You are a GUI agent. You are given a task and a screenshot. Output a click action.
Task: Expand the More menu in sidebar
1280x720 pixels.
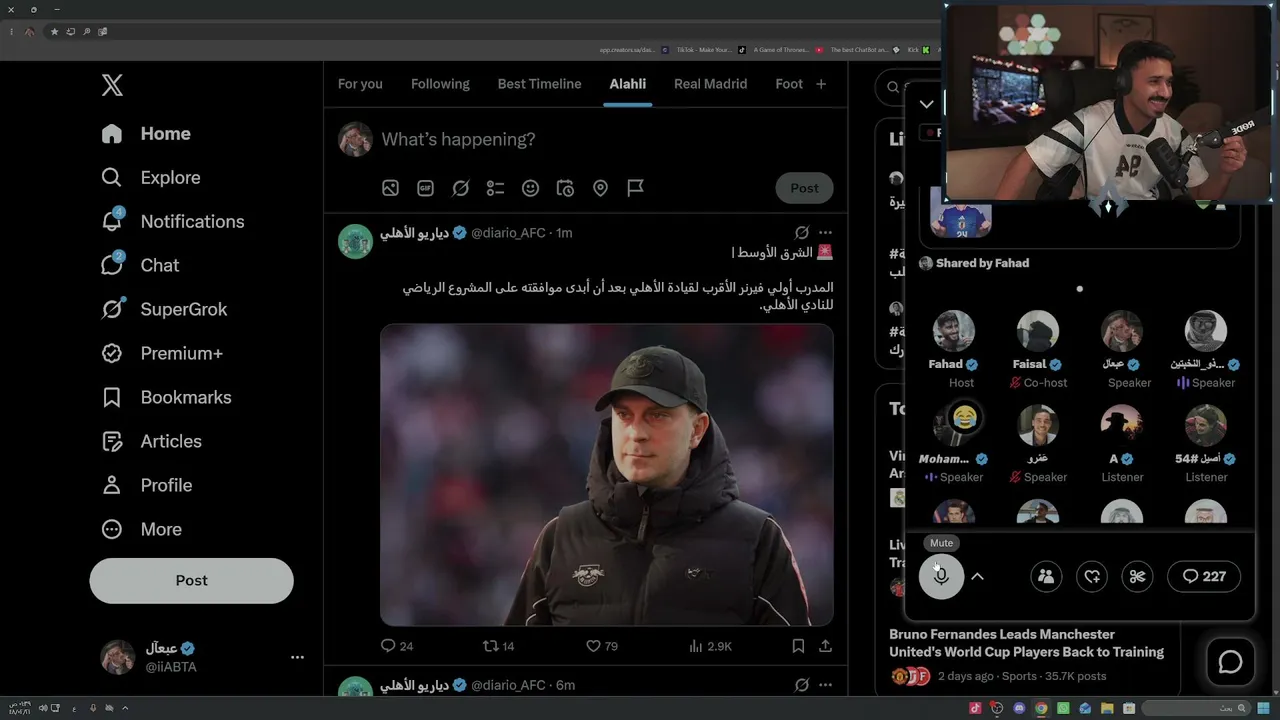click(x=141, y=530)
